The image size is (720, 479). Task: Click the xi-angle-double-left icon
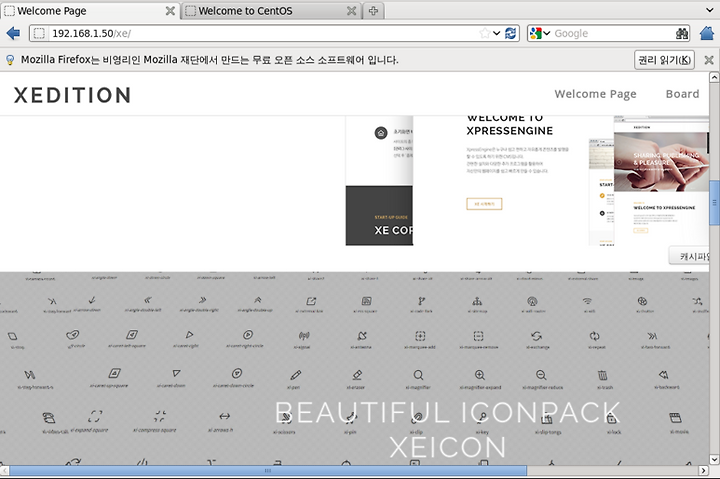(x=147, y=300)
